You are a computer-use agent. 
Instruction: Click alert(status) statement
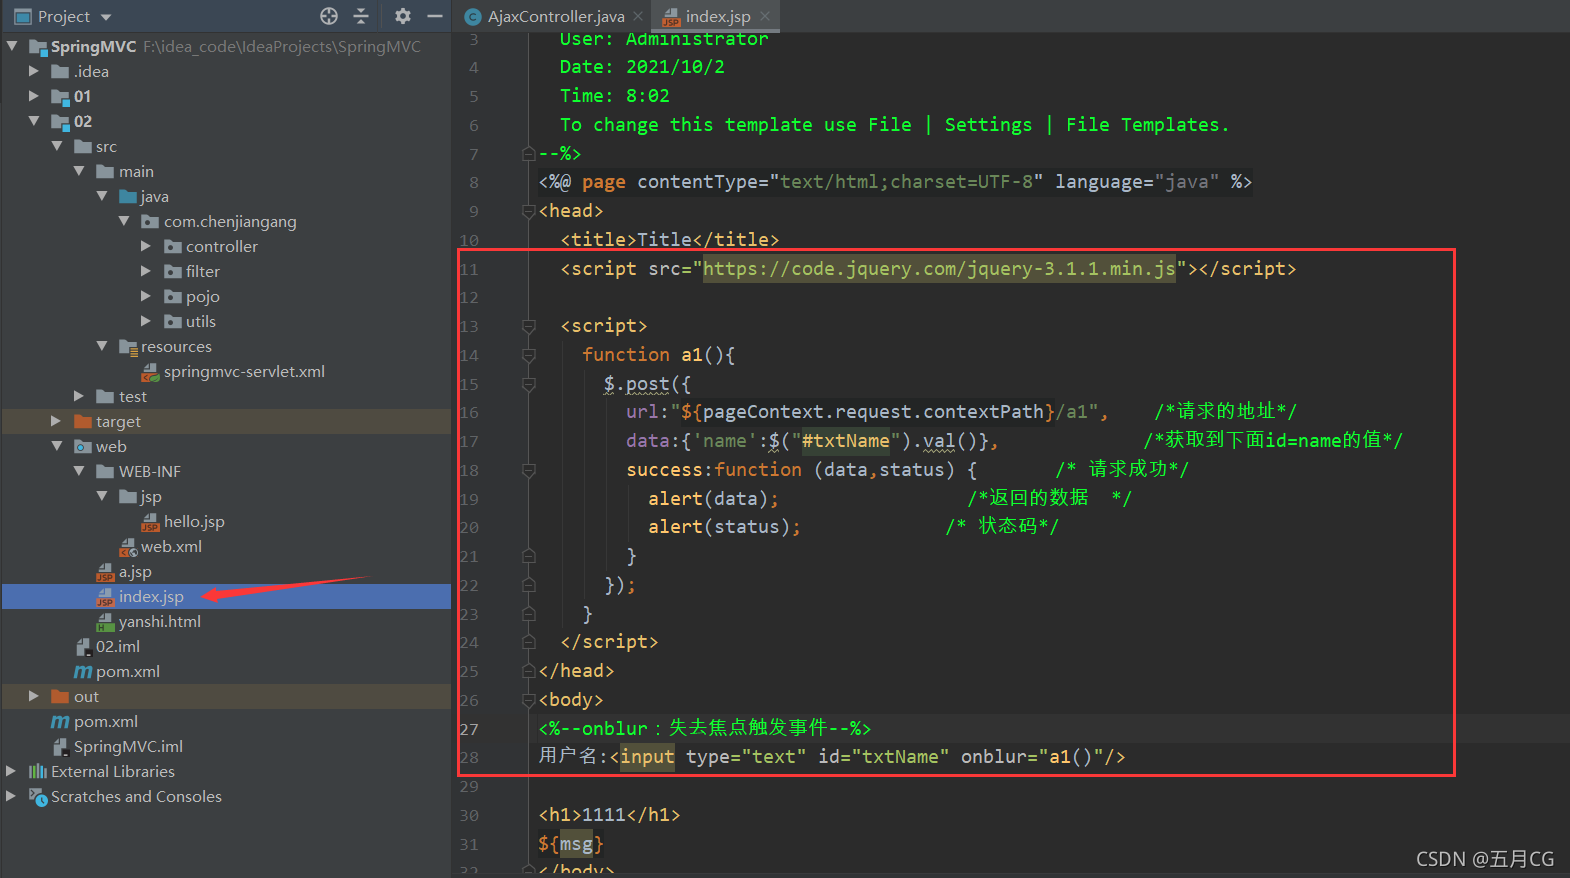(x=724, y=527)
